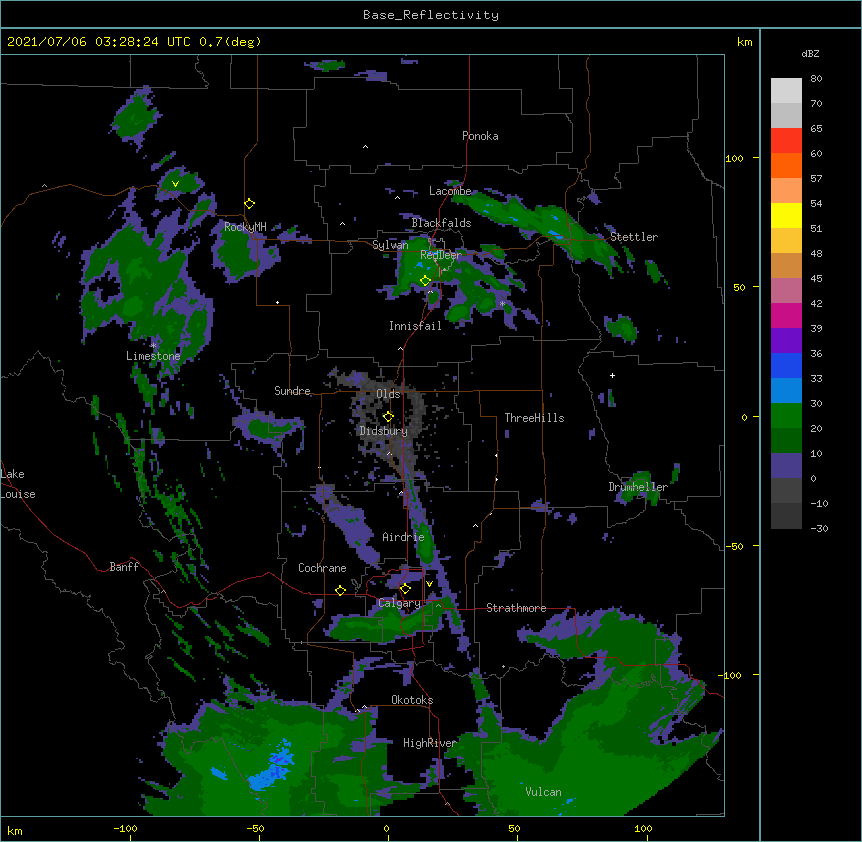Click the Blackfalds city label
The image size is (862, 842).
441,223
